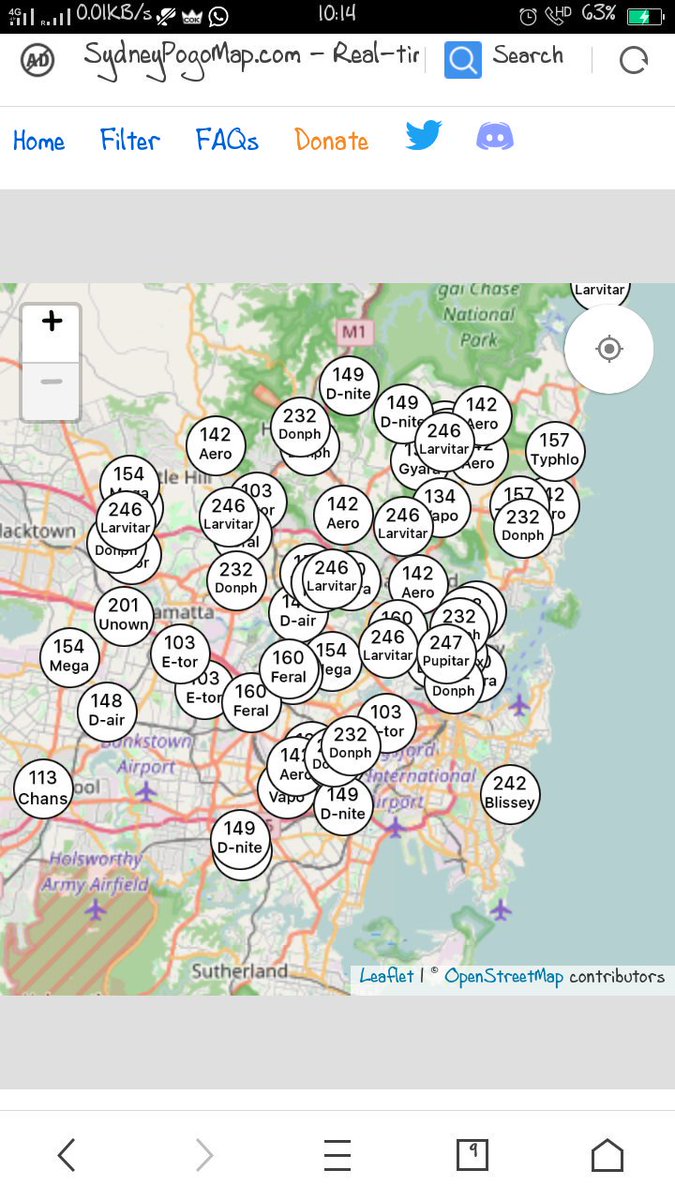Tap the Search label in browser bar
The height and width of the screenshot is (1200, 675).
pos(528,56)
